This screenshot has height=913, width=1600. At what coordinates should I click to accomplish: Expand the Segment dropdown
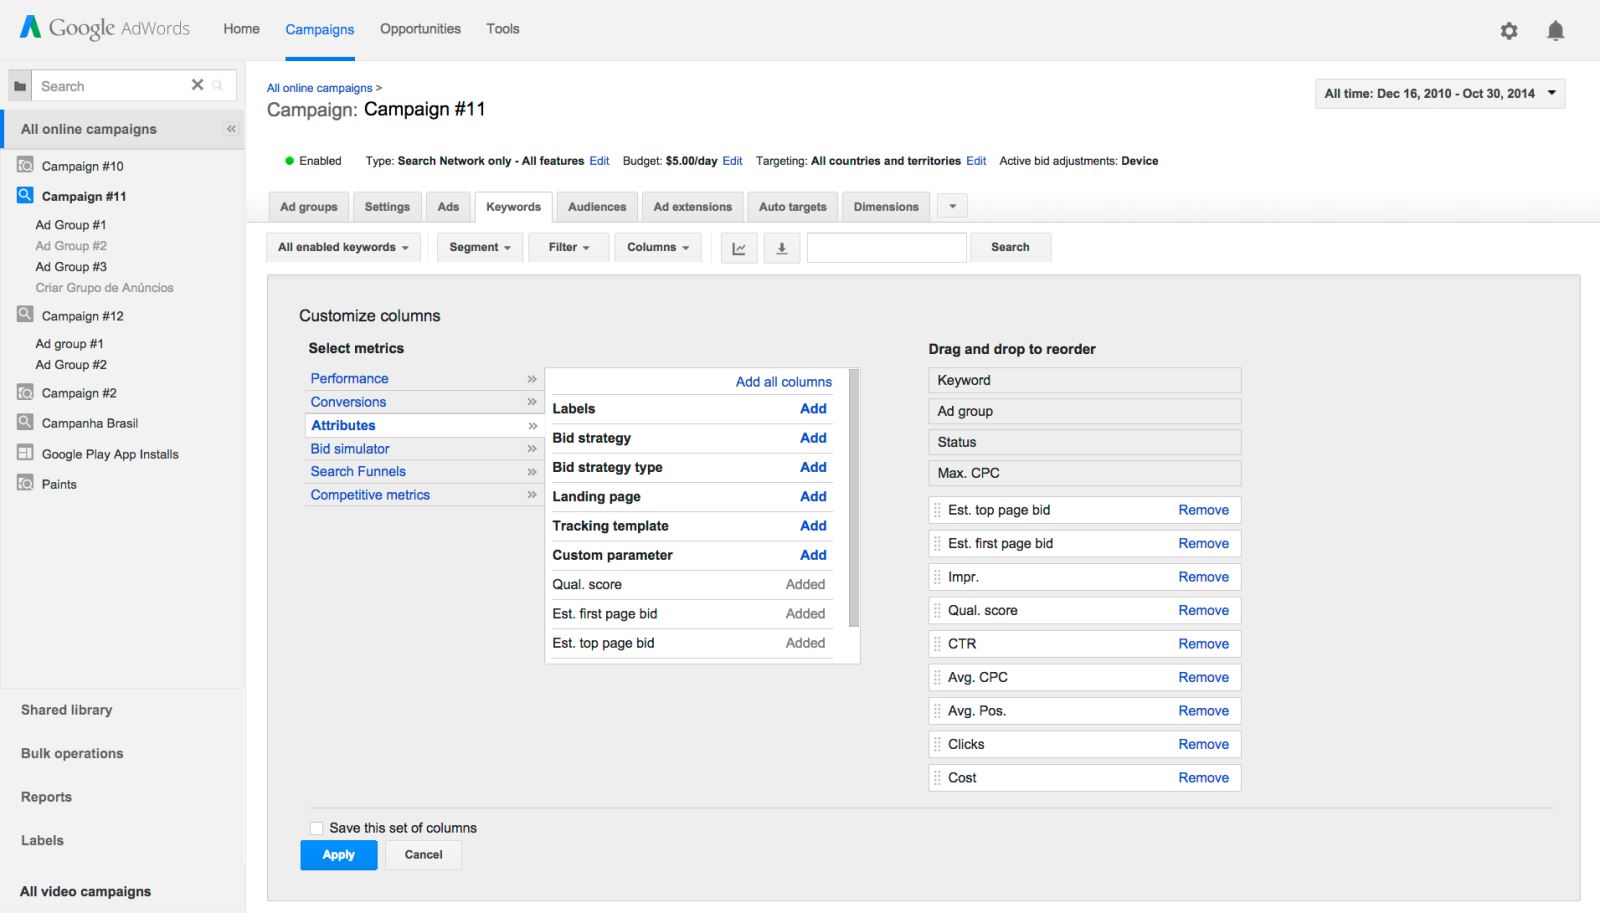[480, 247]
